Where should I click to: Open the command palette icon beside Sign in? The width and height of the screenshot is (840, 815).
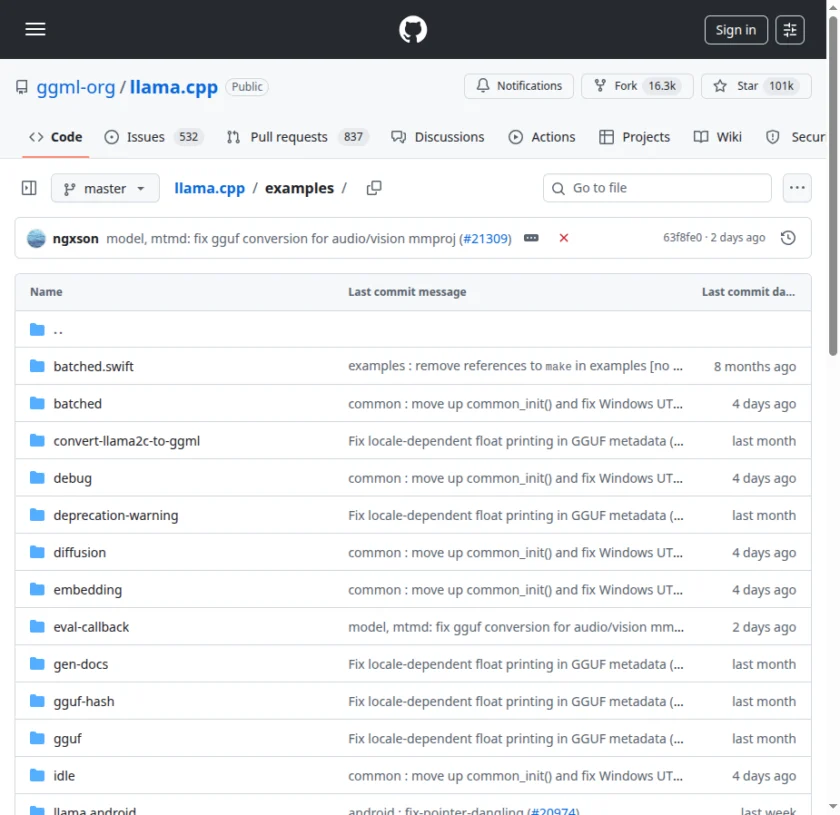790,29
